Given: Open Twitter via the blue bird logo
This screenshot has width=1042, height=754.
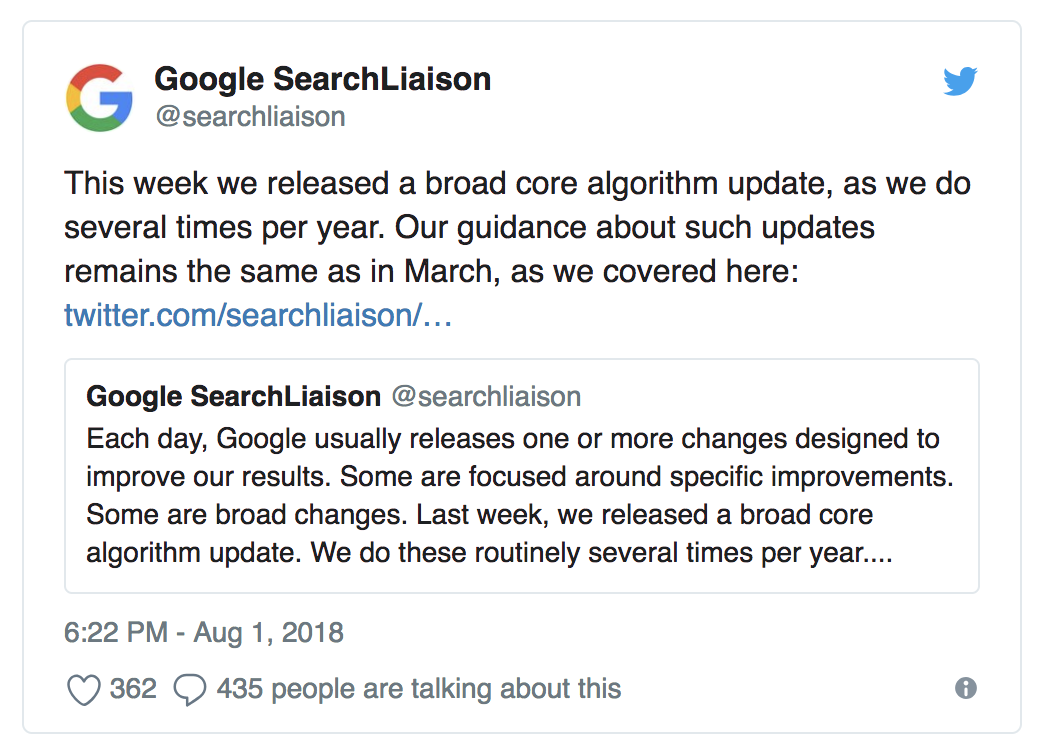Looking at the screenshot, I should point(960,82).
